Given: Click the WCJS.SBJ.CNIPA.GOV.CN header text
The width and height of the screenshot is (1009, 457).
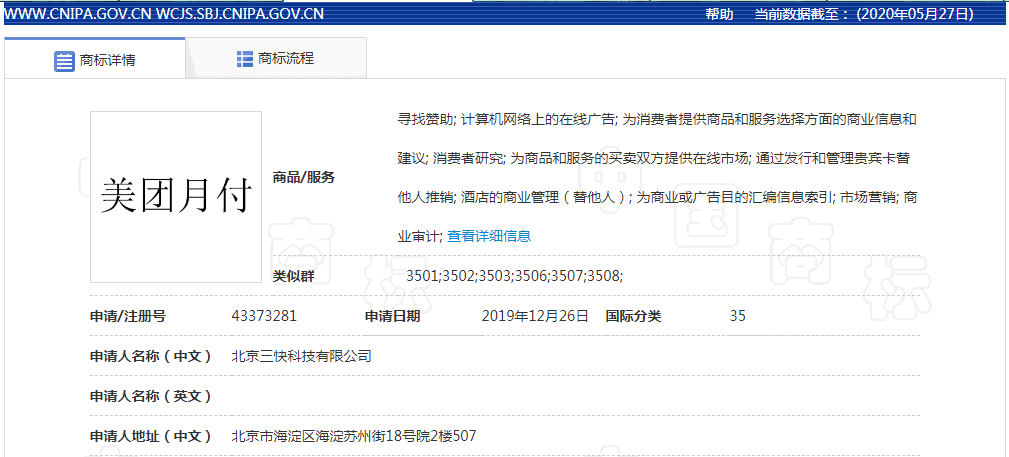Looking at the screenshot, I should (239, 14).
